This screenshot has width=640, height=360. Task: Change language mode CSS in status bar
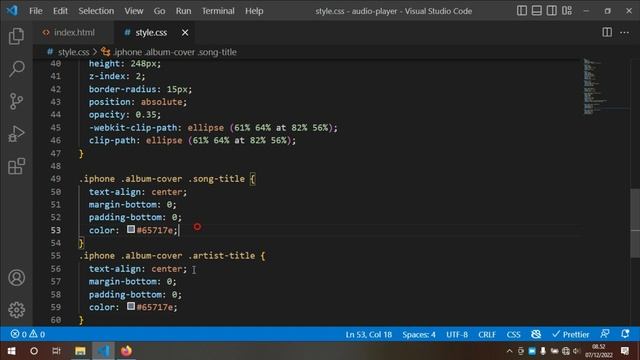[x=513, y=335]
